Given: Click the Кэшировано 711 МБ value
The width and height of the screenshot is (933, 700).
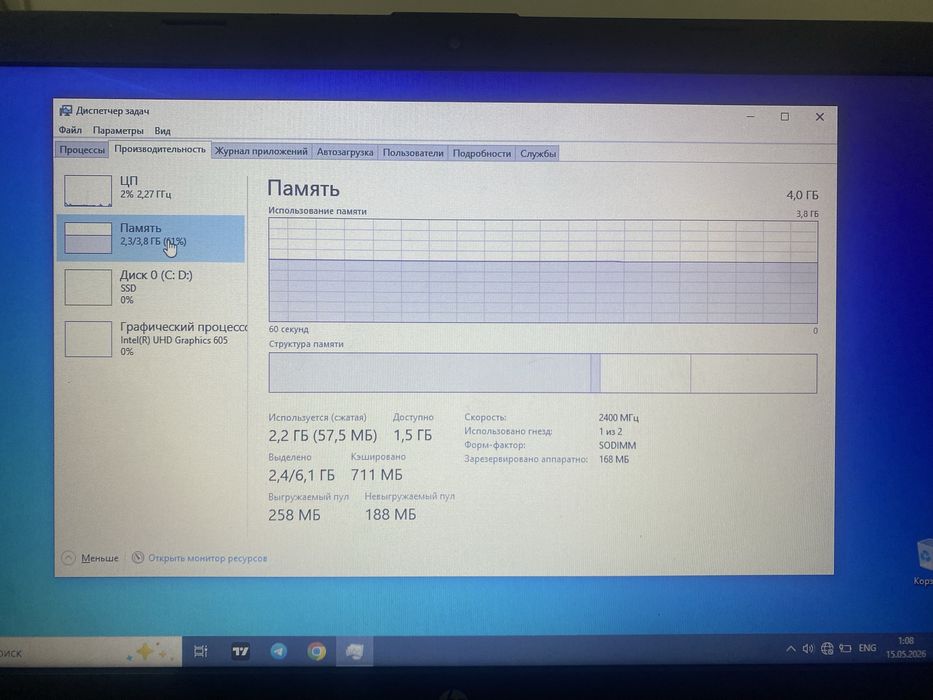Looking at the screenshot, I should (x=377, y=475).
